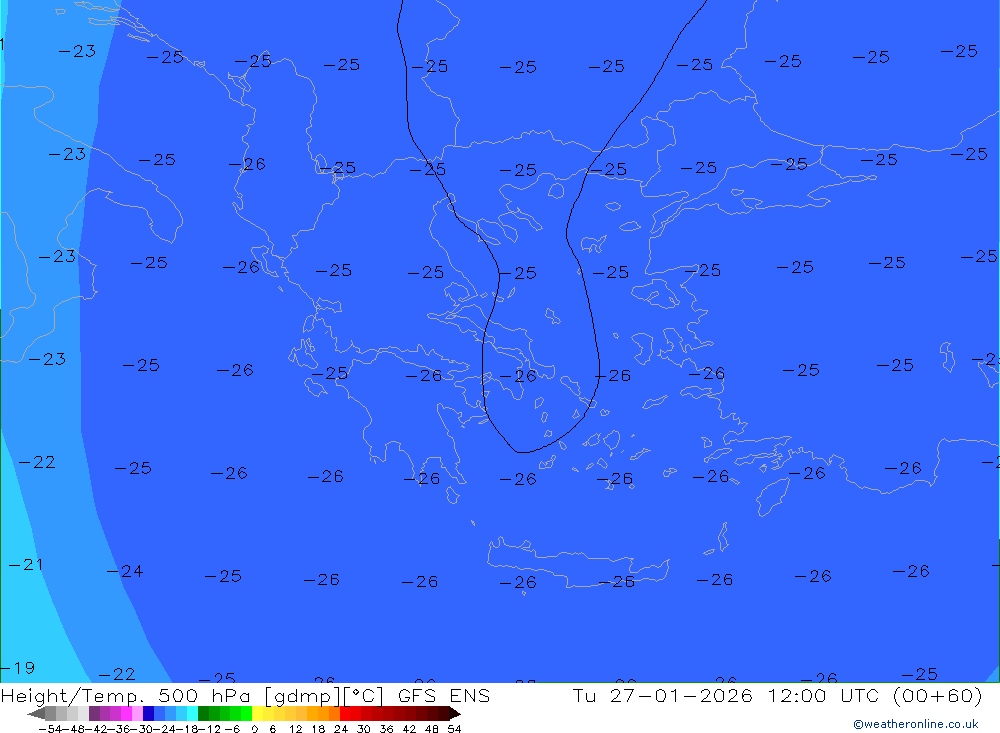Click the -54 label under the color scale
The height and width of the screenshot is (733, 1000).
coord(50,729)
